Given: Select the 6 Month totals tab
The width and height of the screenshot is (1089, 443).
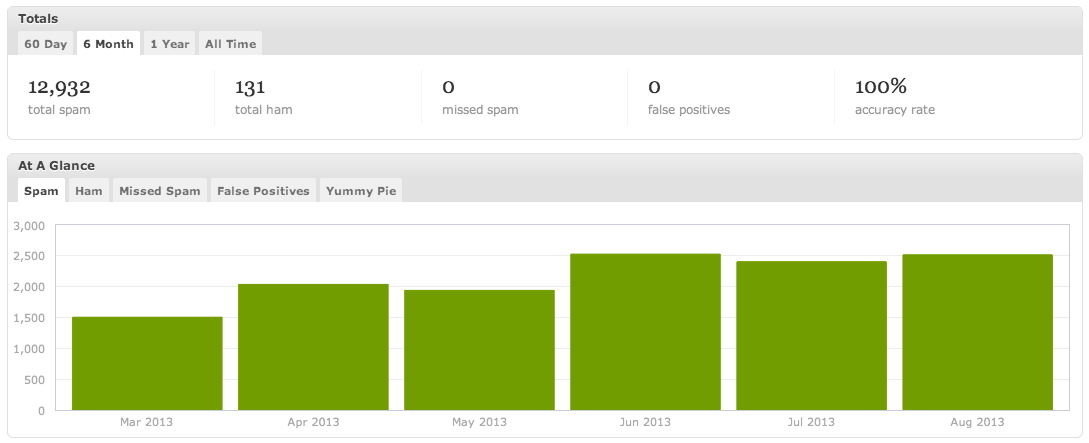Looking at the screenshot, I should (x=109, y=44).
